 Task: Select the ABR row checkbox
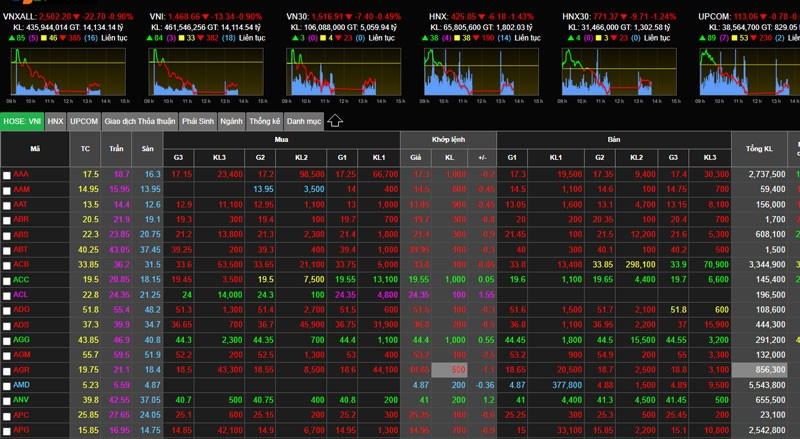7,221
